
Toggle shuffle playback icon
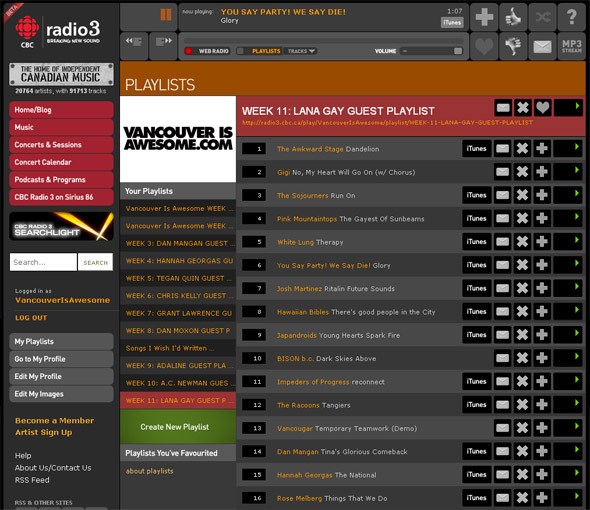pyautogui.click(x=543, y=17)
